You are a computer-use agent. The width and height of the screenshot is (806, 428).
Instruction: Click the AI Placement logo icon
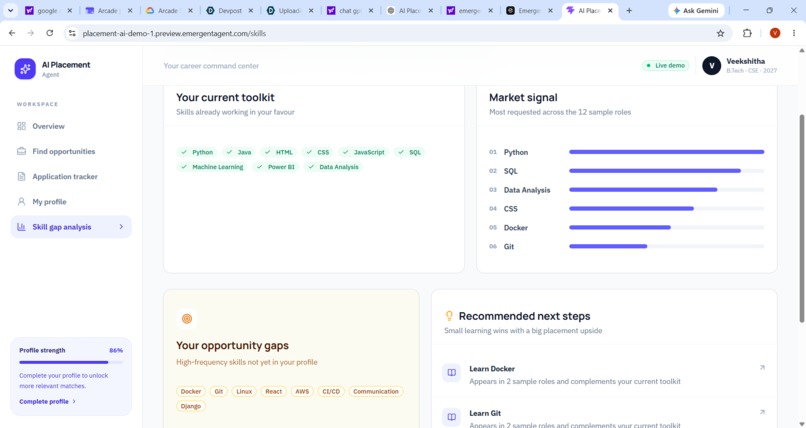(25, 69)
